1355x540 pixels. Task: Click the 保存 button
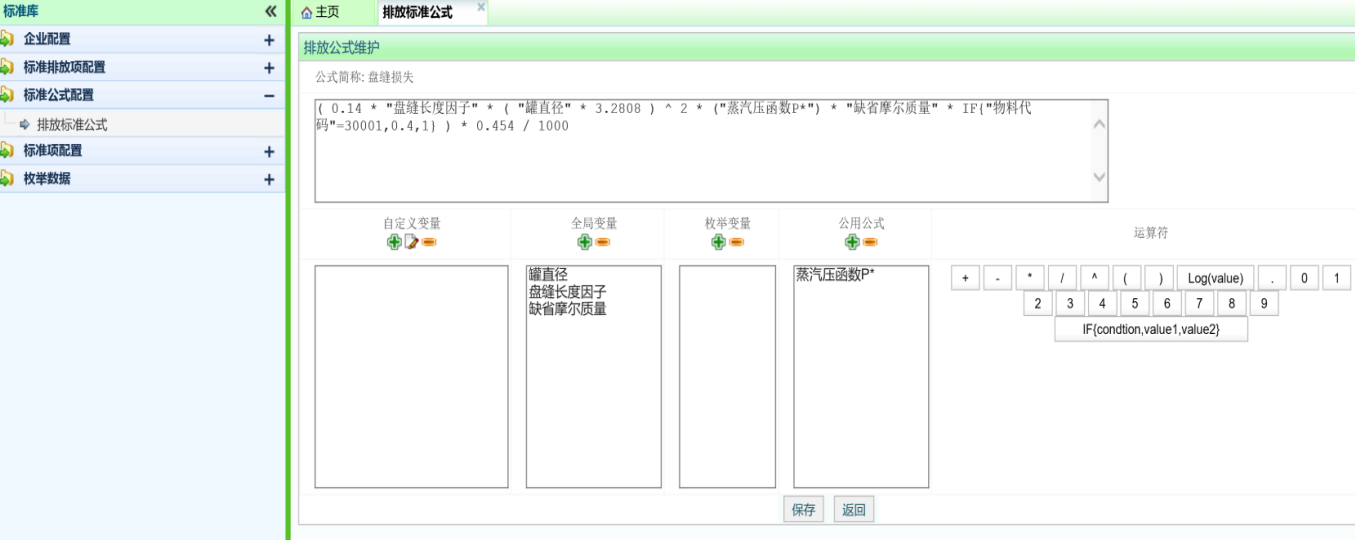(803, 510)
